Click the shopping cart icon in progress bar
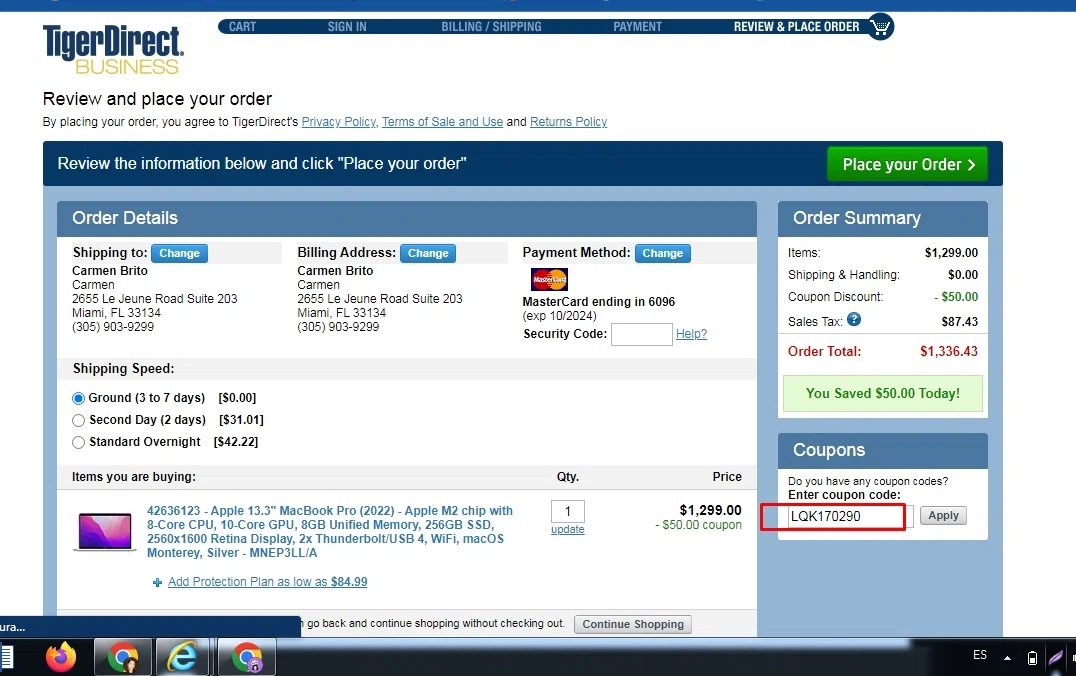1076x676 pixels. click(880, 27)
